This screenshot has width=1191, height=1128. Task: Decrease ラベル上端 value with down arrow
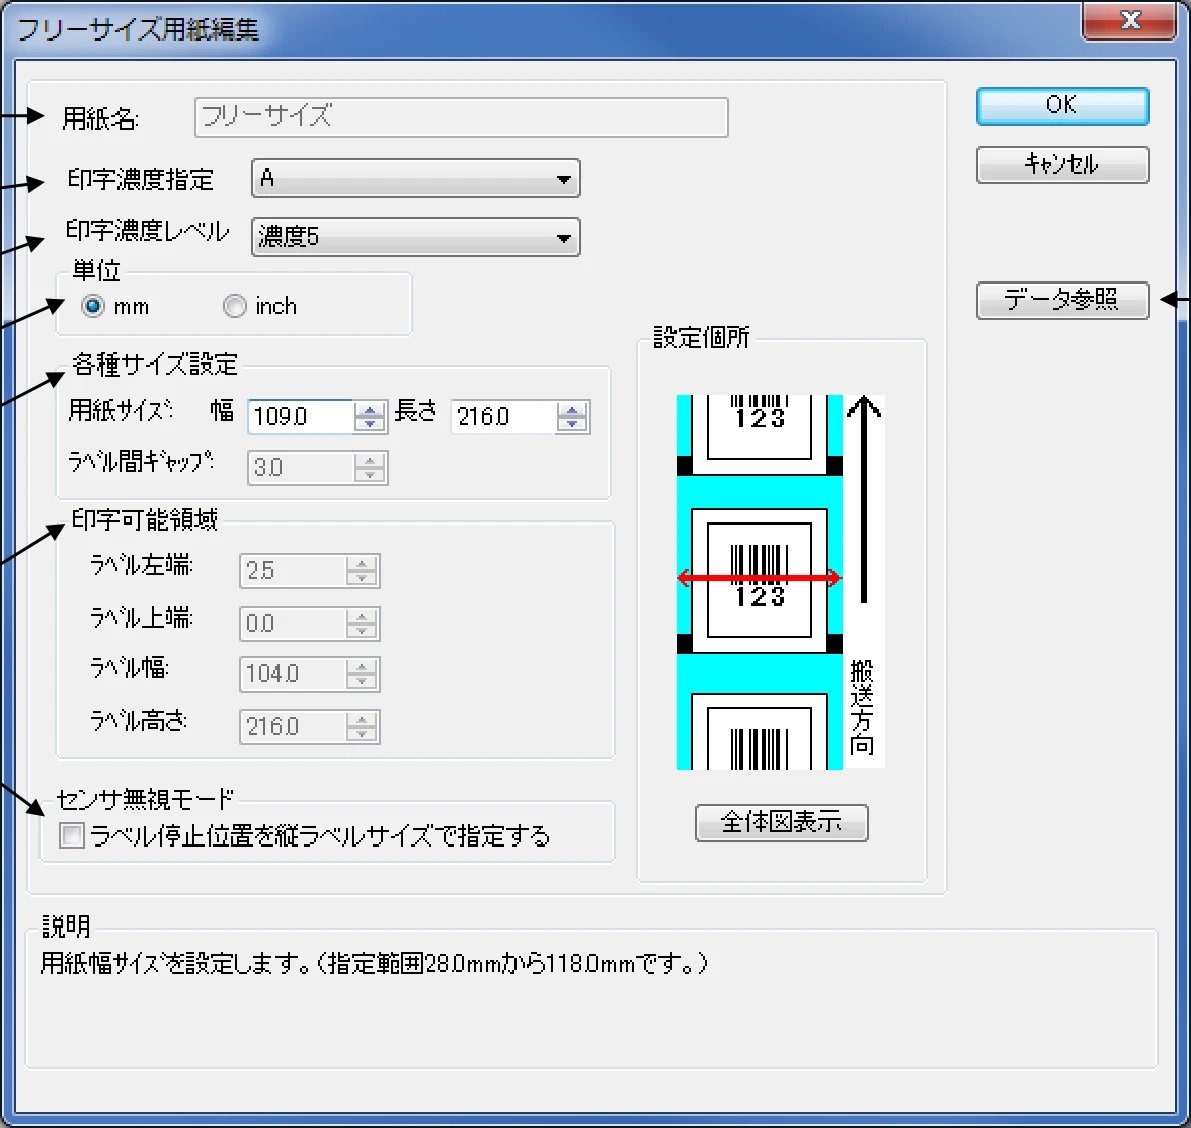click(x=362, y=631)
